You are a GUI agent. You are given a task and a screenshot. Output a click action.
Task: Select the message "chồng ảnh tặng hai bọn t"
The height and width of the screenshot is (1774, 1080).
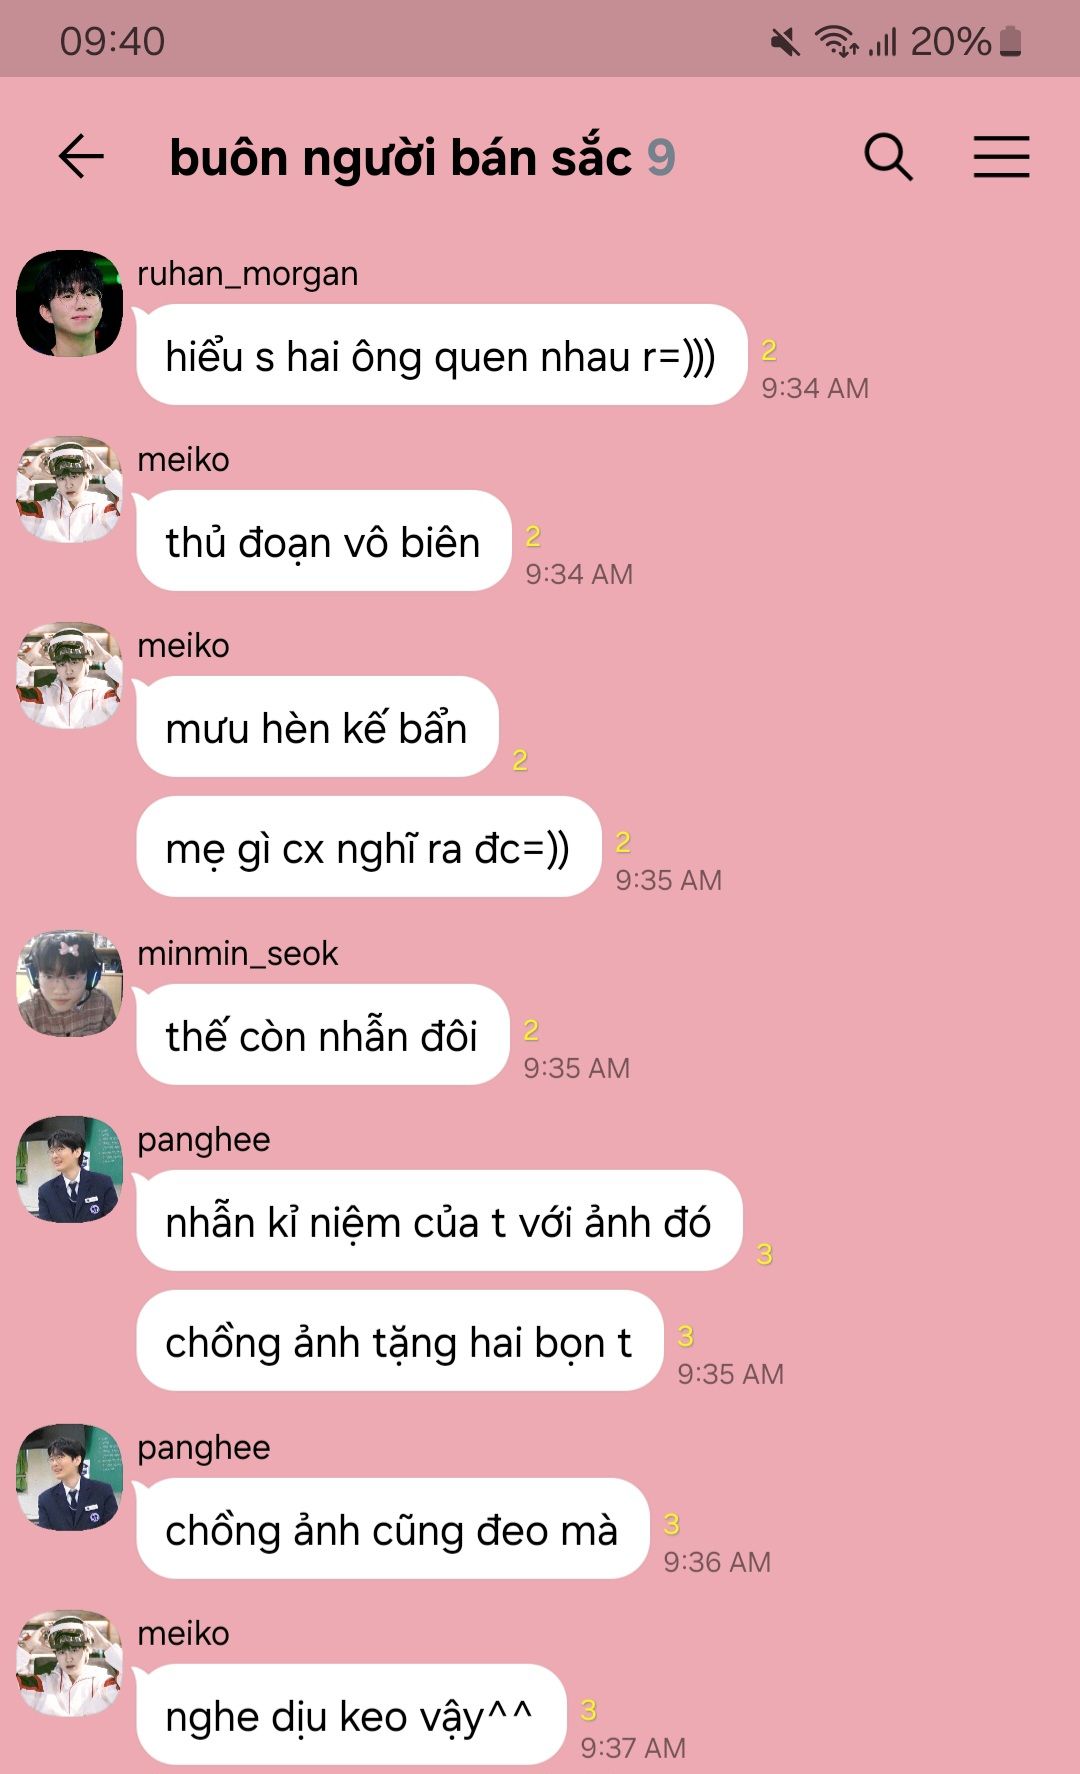399,1341
